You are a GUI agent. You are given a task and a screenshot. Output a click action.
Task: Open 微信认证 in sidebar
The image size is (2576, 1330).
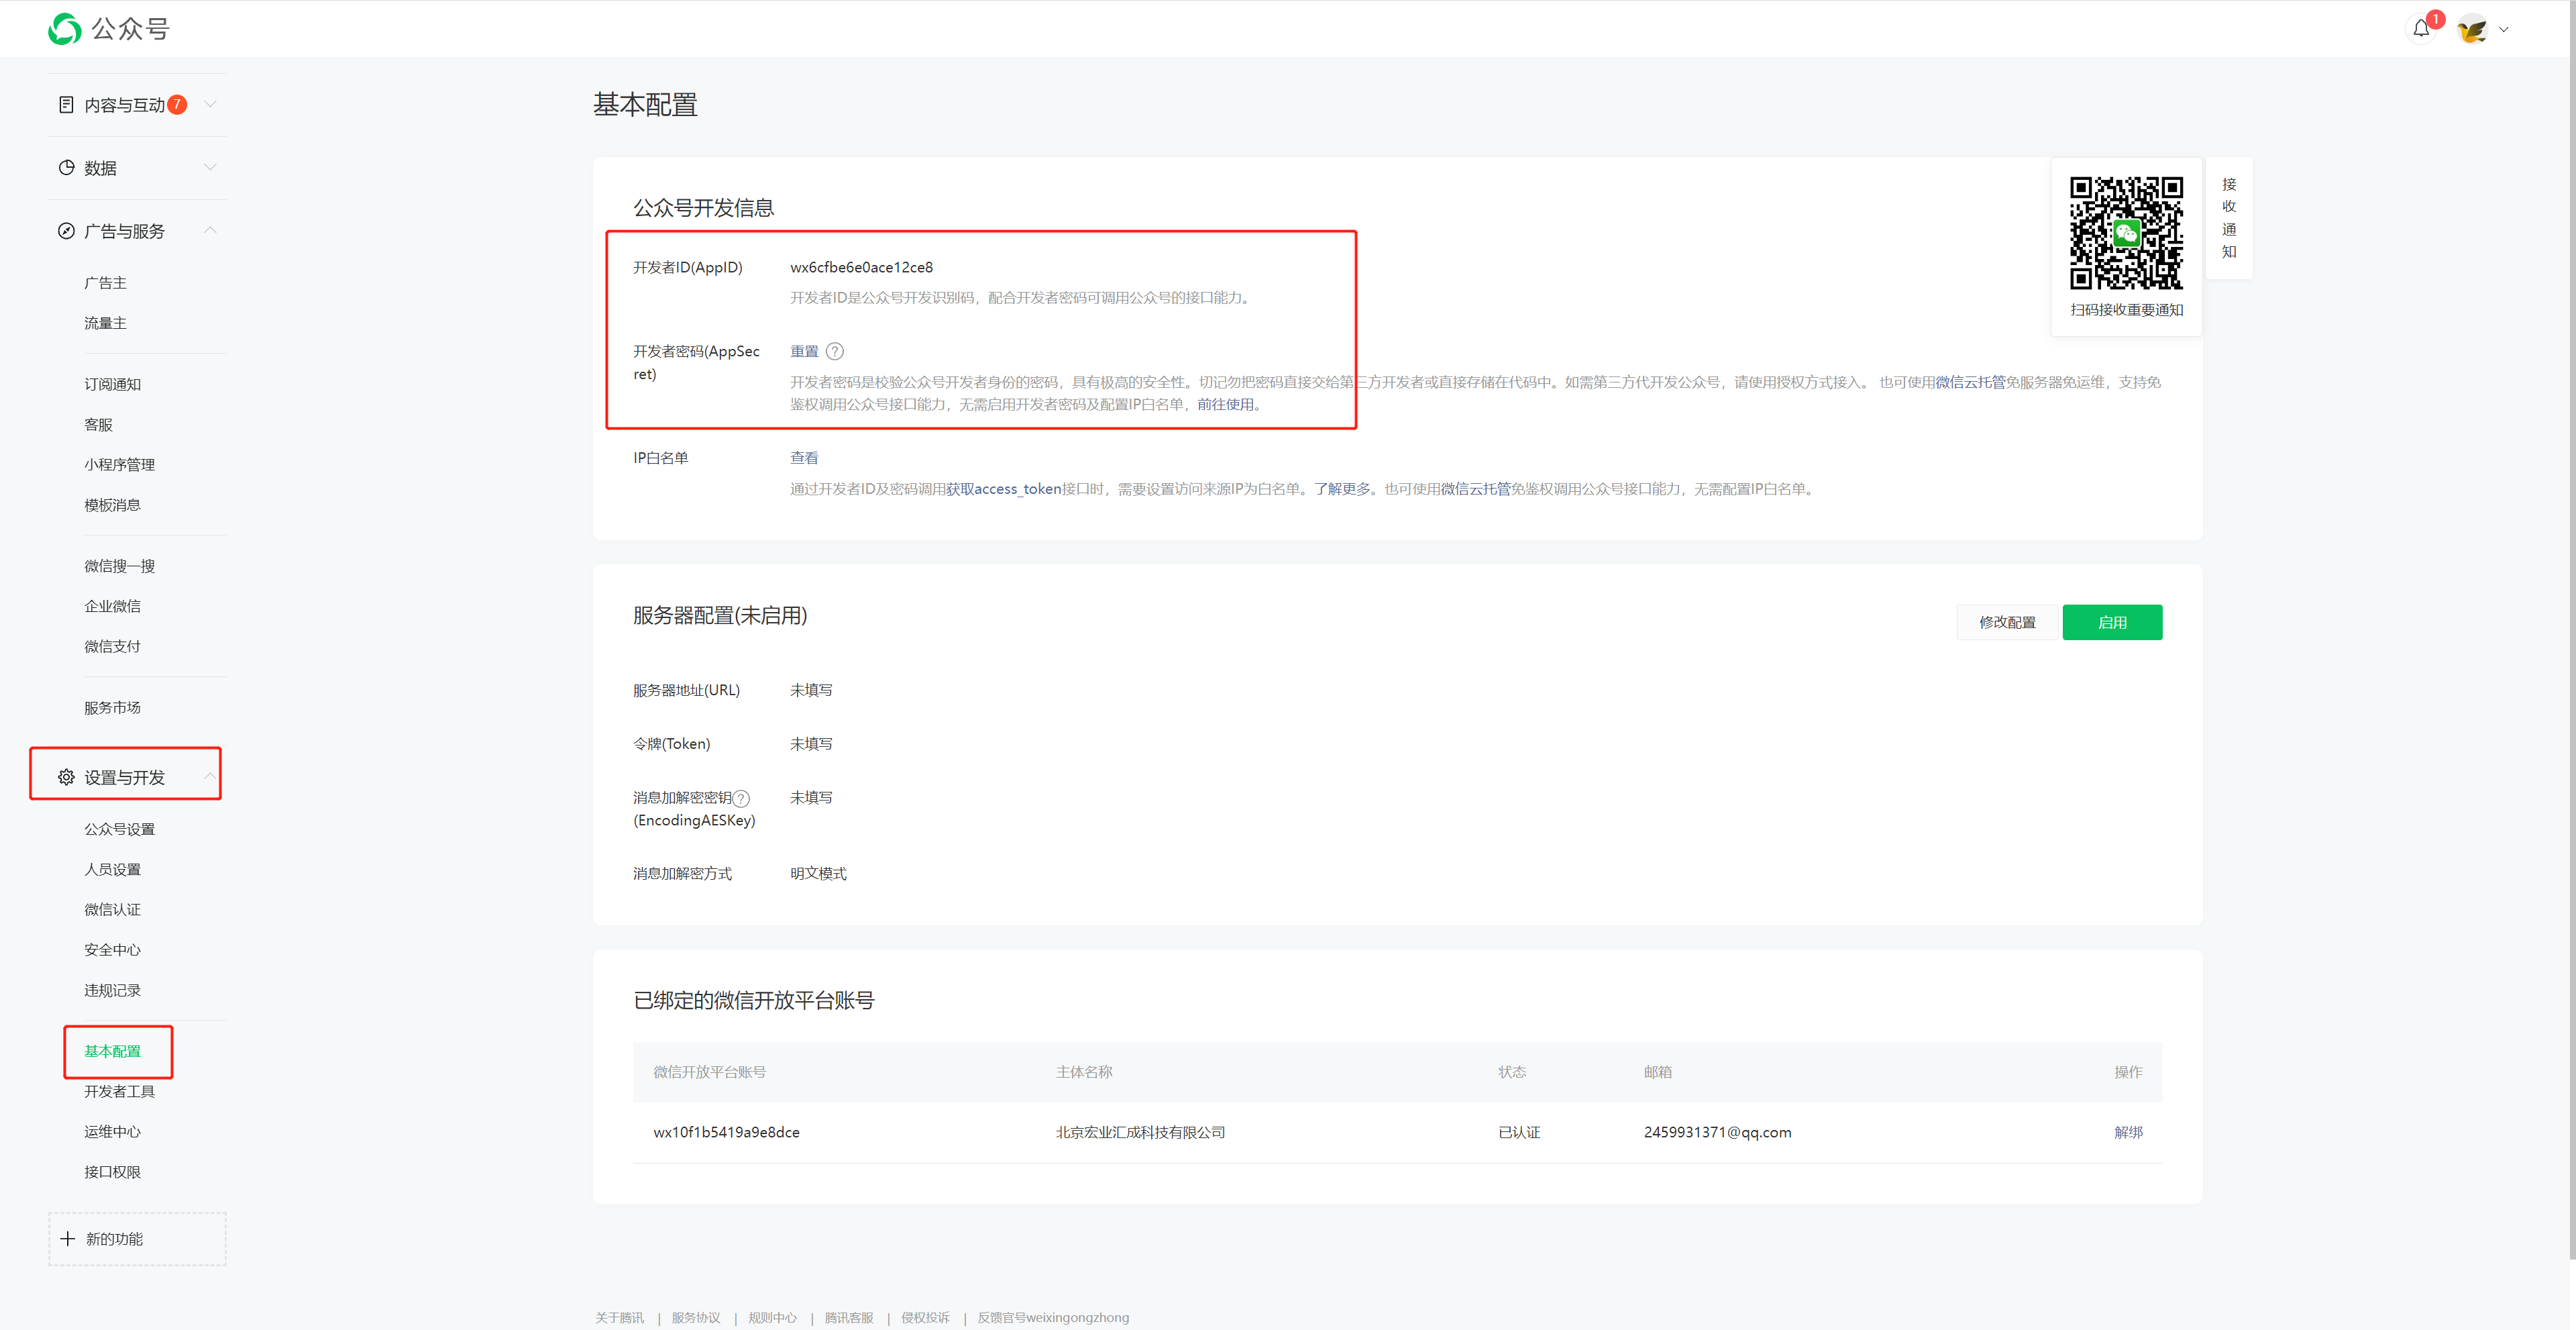pyautogui.click(x=112, y=909)
